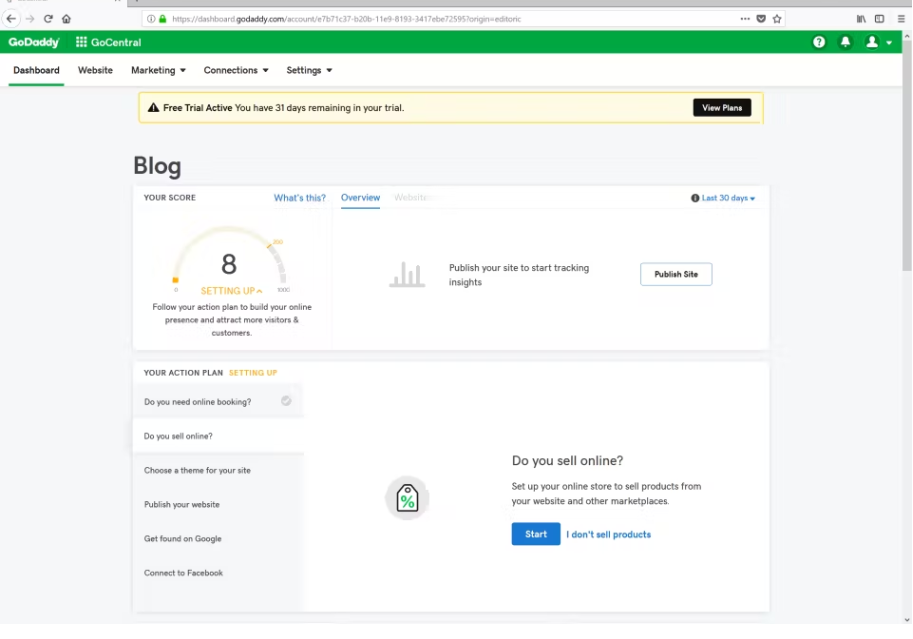Select Do you sell online? step
913x639 pixels.
218,436
